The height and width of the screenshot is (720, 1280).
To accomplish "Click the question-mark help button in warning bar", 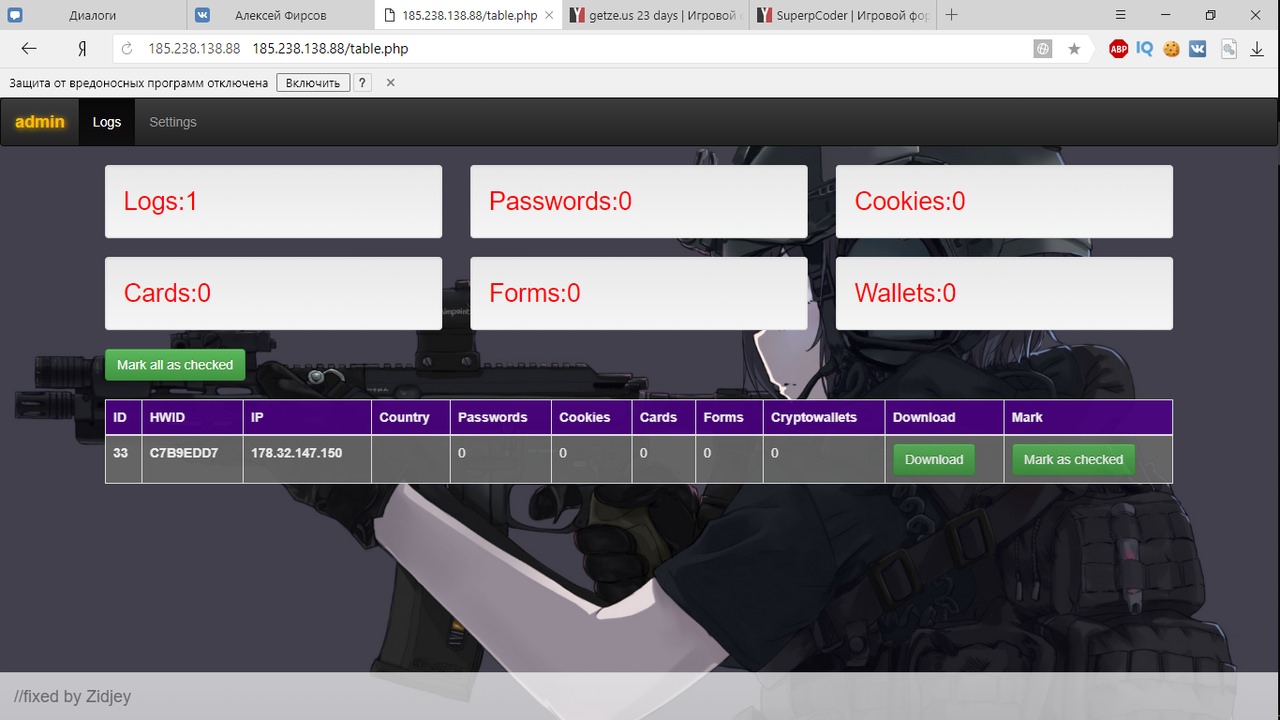I will pos(362,83).
